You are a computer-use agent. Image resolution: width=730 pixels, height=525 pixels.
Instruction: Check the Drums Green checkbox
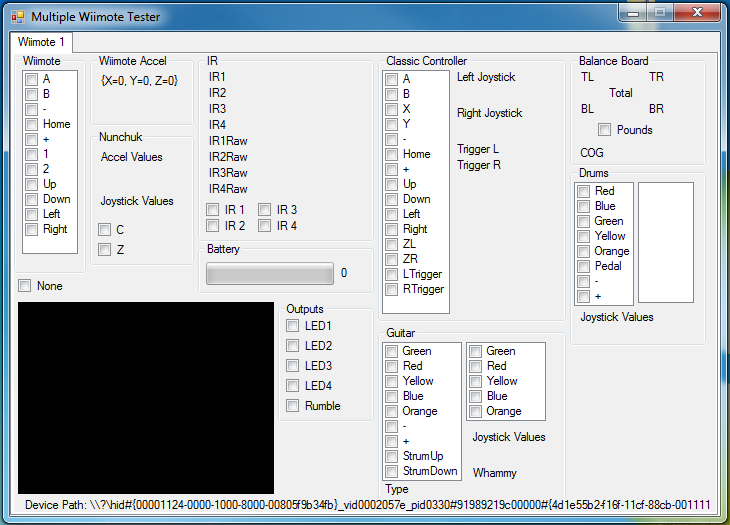click(583, 221)
